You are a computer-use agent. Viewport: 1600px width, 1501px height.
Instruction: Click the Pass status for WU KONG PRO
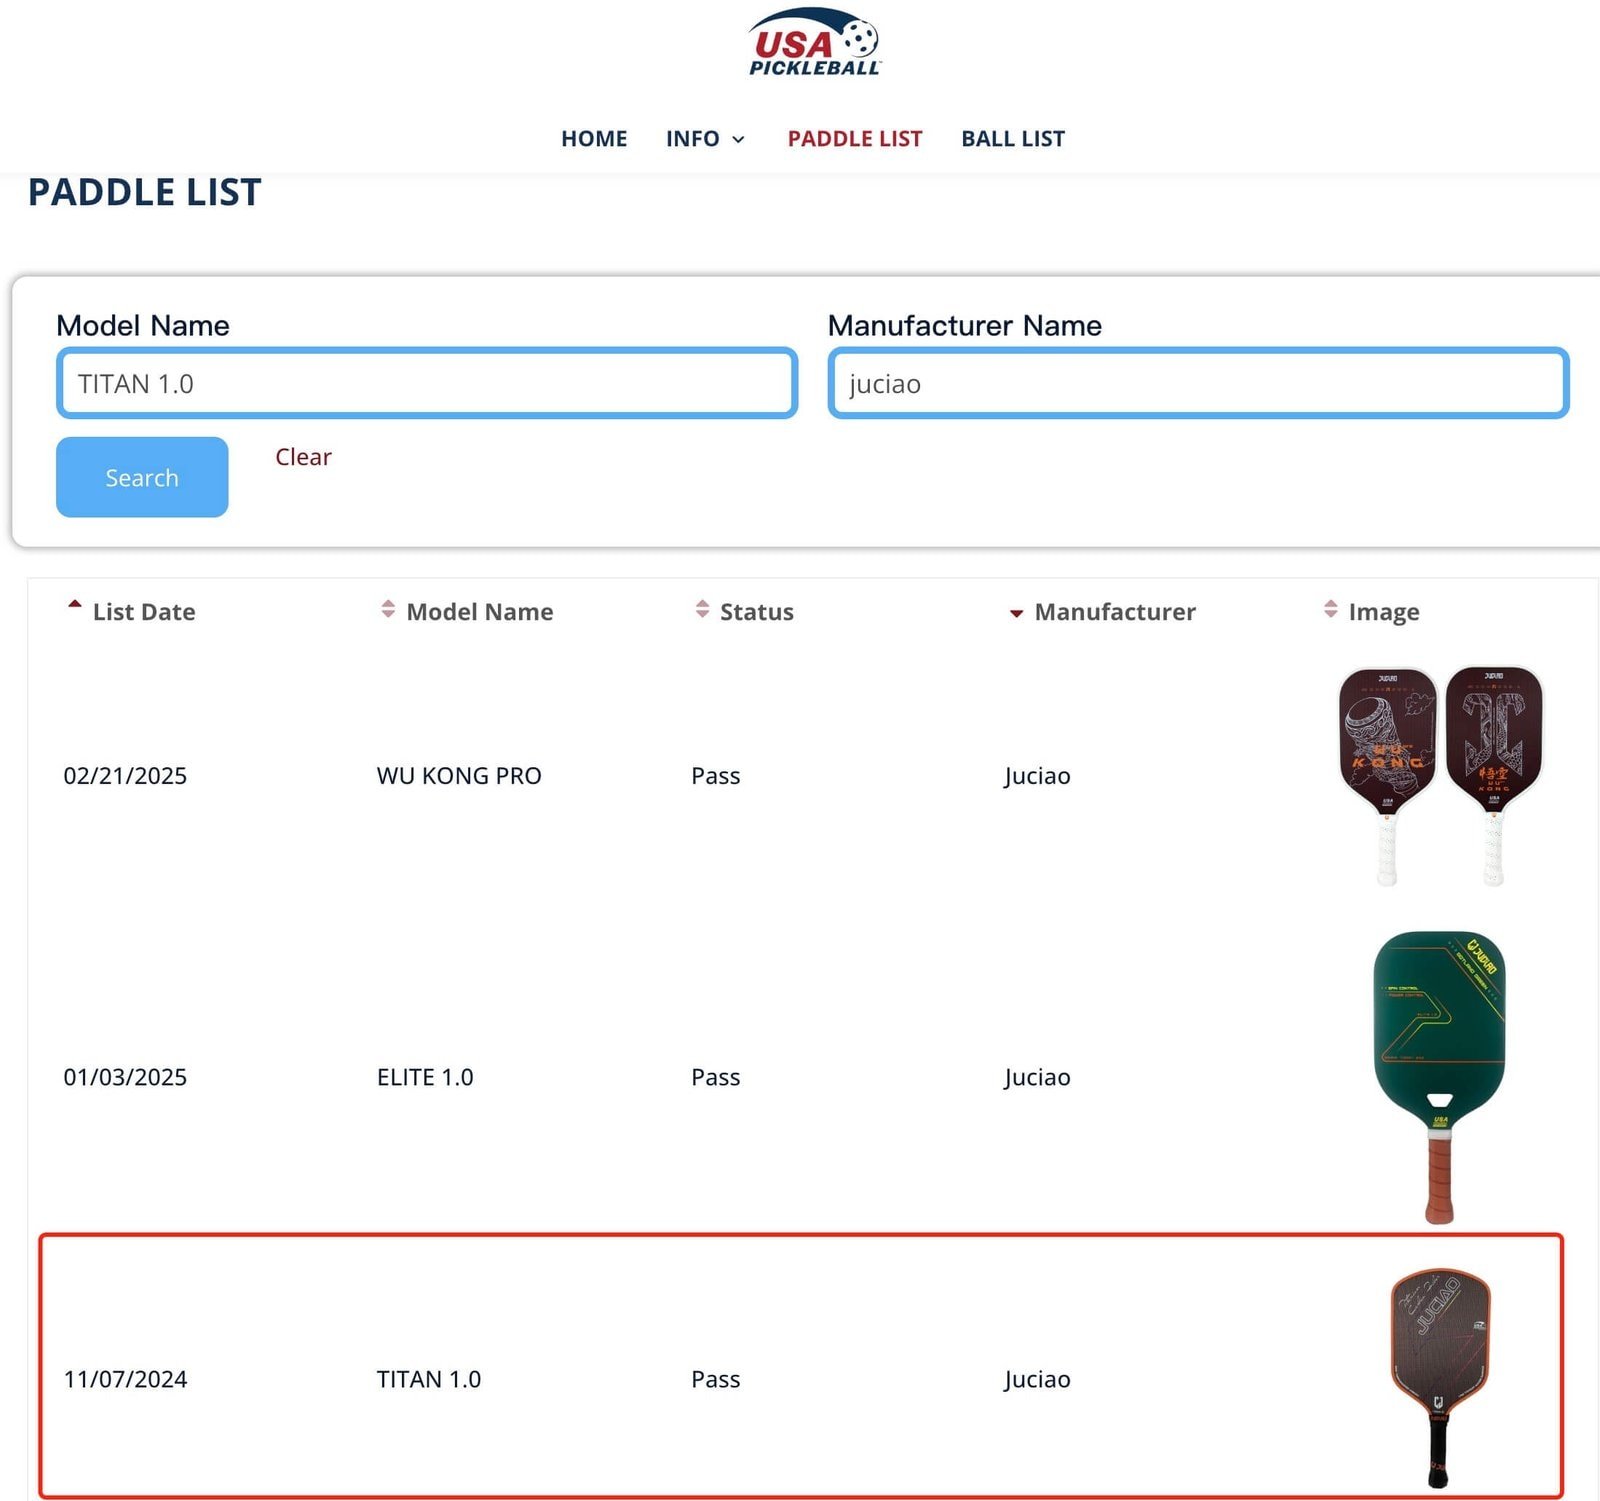716,776
